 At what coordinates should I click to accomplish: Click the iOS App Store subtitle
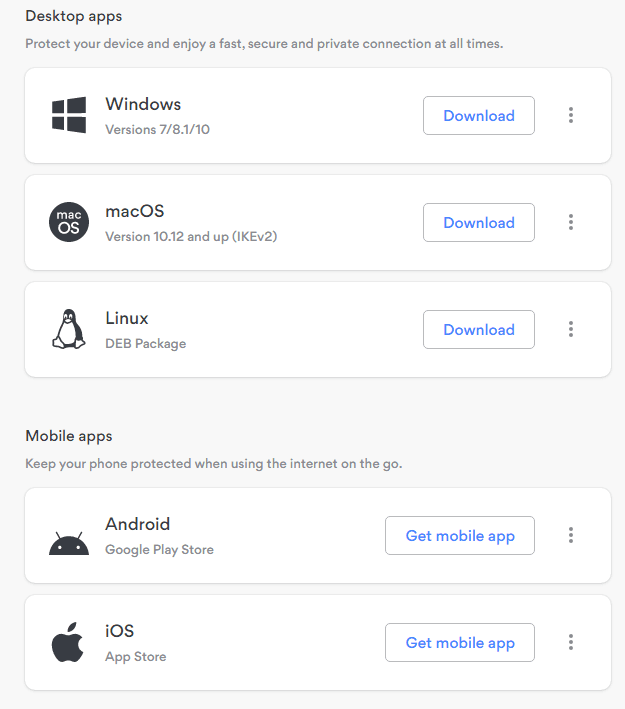pos(136,657)
